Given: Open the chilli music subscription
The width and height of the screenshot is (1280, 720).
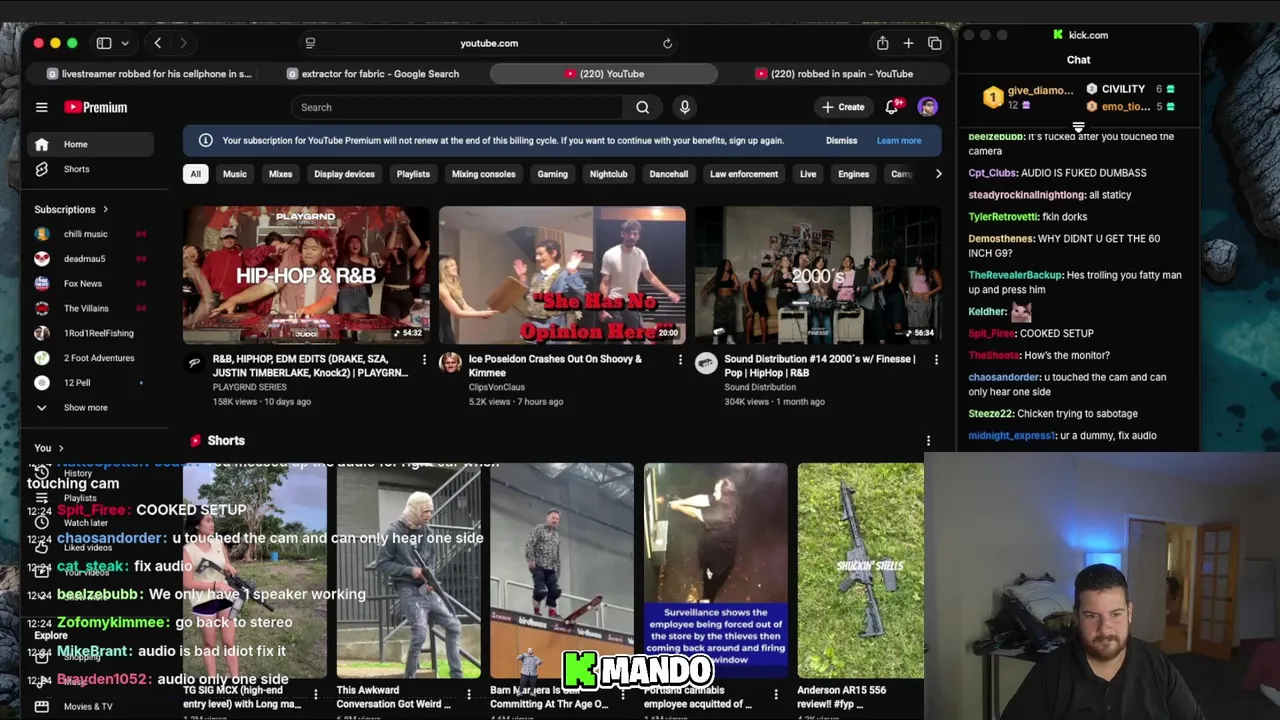Looking at the screenshot, I should coord(92,234).
